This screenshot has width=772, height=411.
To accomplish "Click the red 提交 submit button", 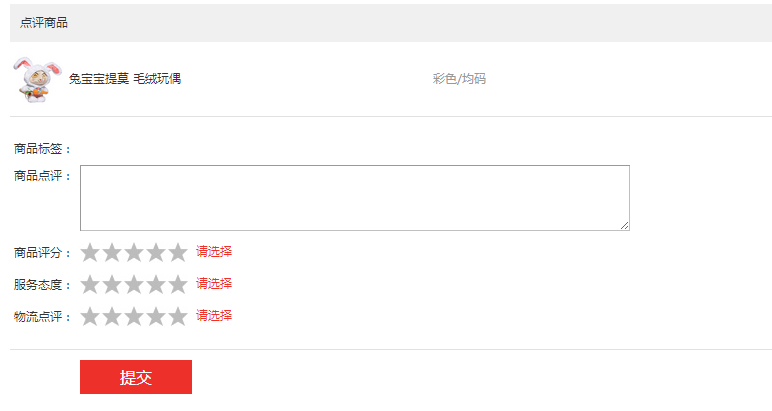I will 136,377.
